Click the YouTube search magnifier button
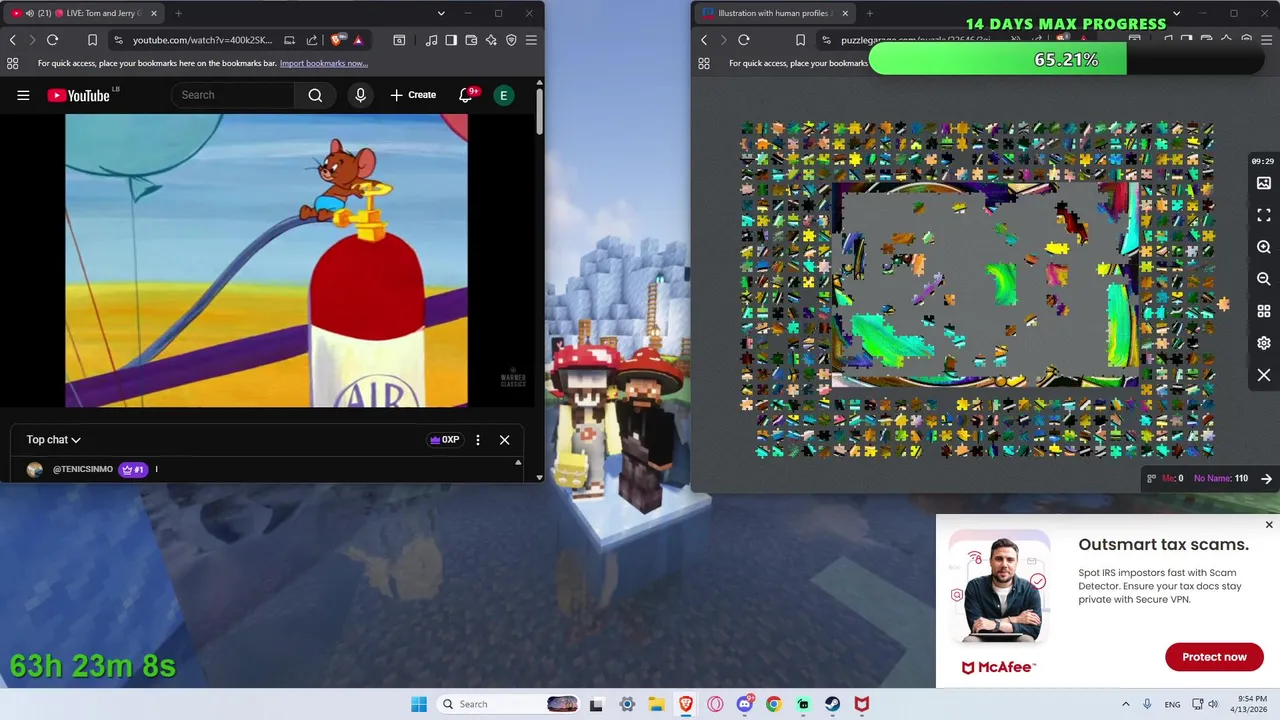The width and height of the screenshot is (1280, 720). (315, 95)
